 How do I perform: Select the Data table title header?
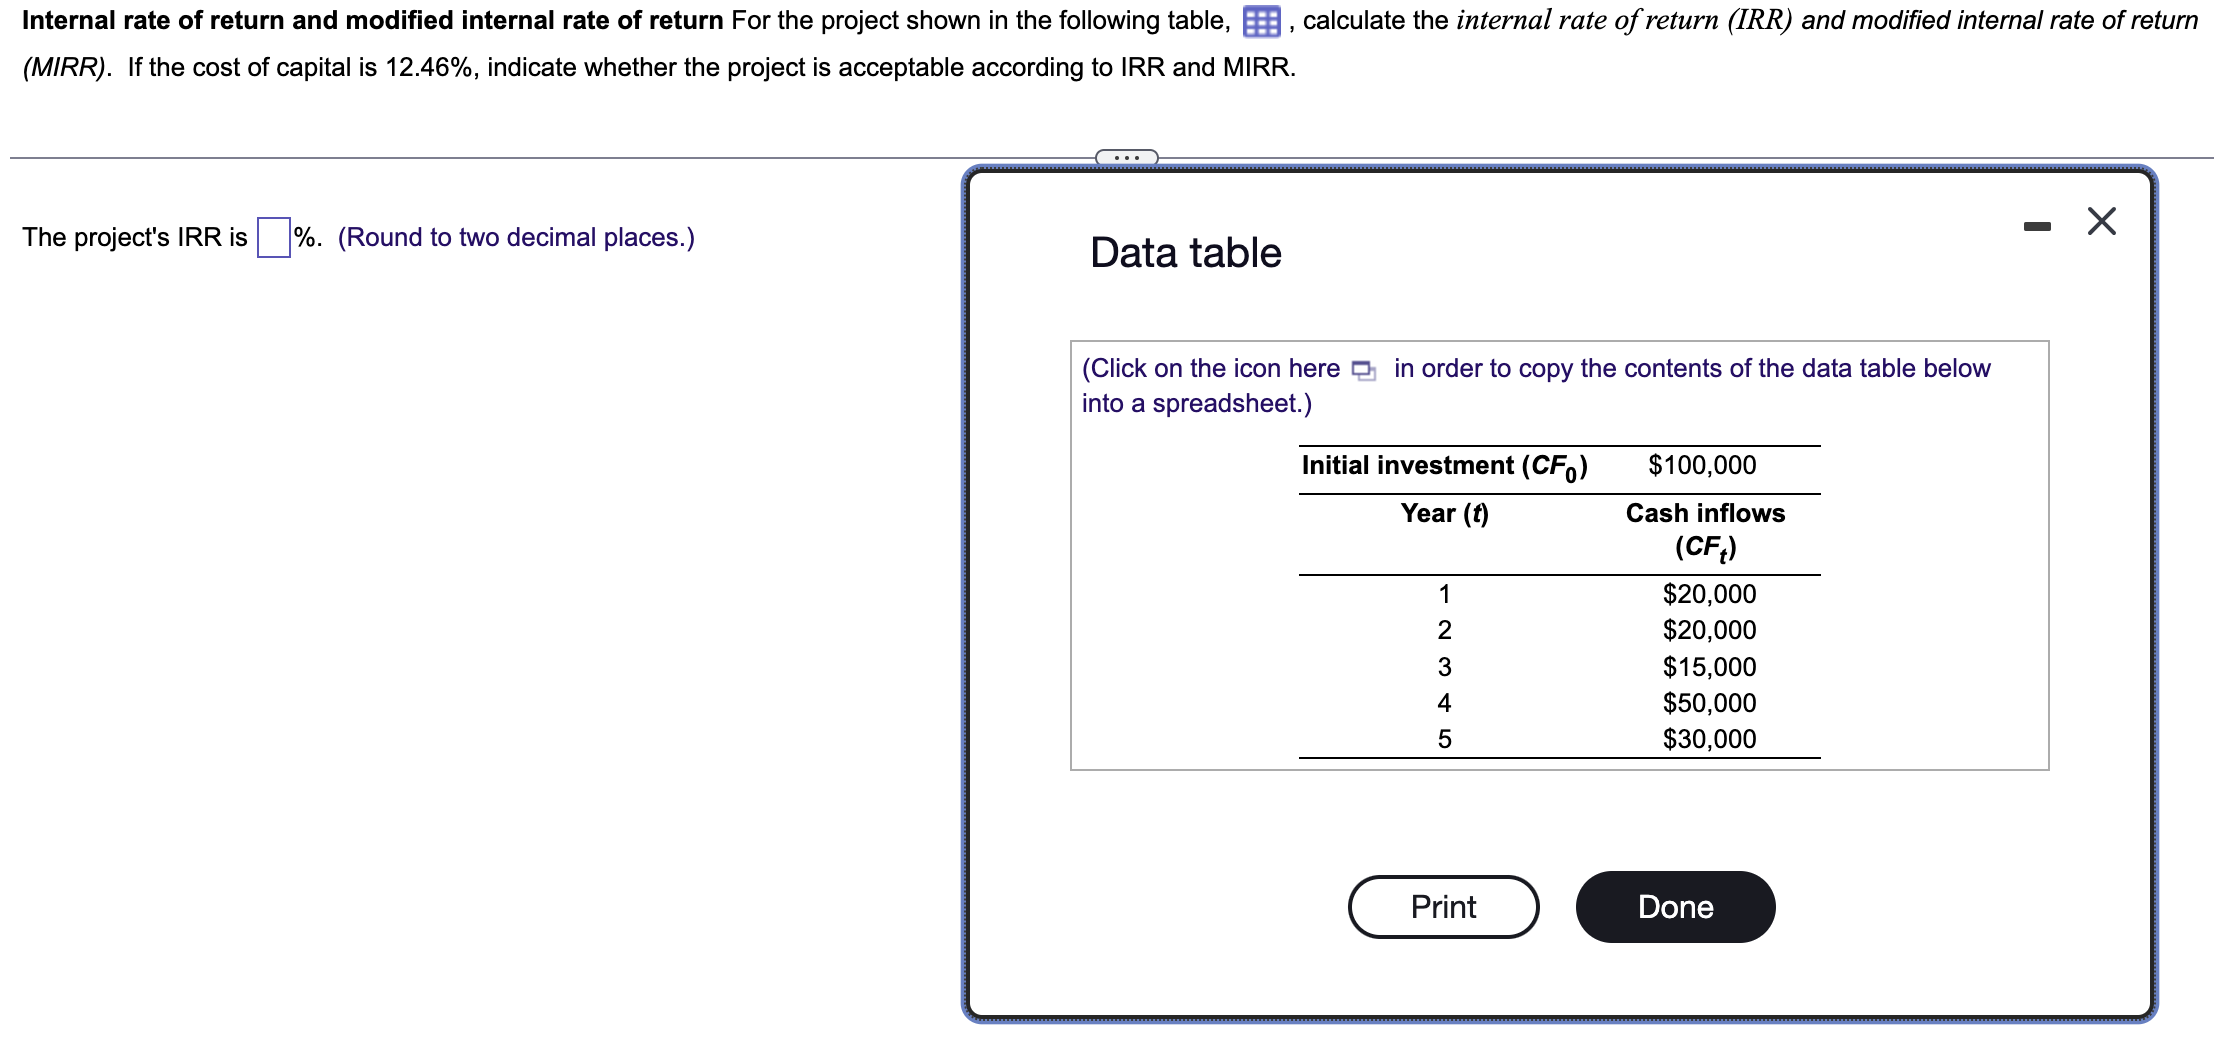click(x=1185, y=252)
